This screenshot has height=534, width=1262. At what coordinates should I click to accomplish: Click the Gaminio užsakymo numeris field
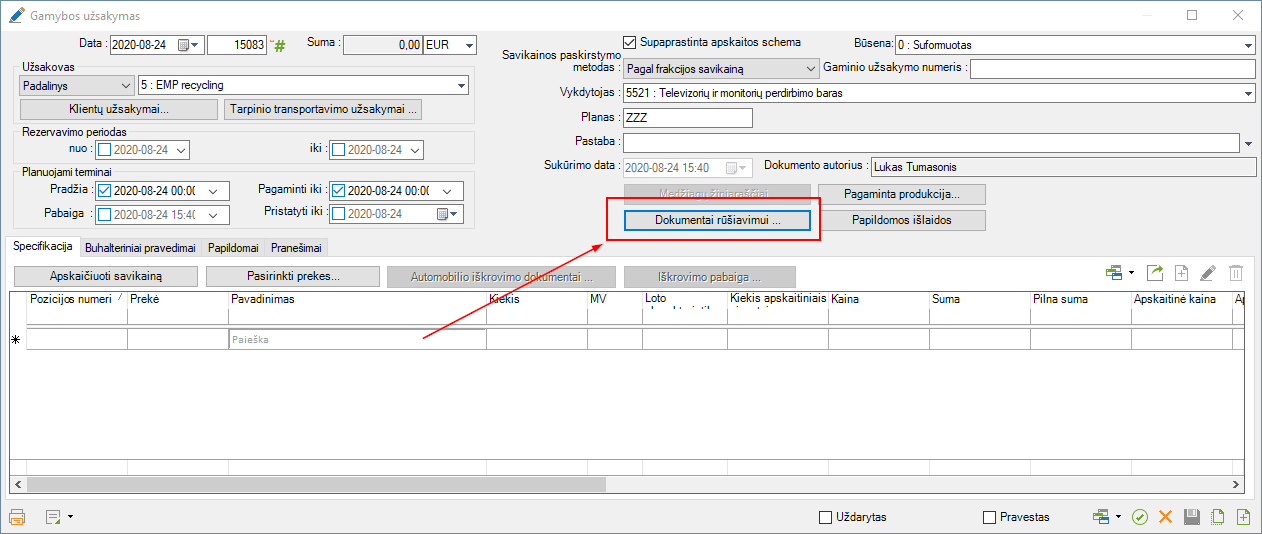tap(1112, 69)
